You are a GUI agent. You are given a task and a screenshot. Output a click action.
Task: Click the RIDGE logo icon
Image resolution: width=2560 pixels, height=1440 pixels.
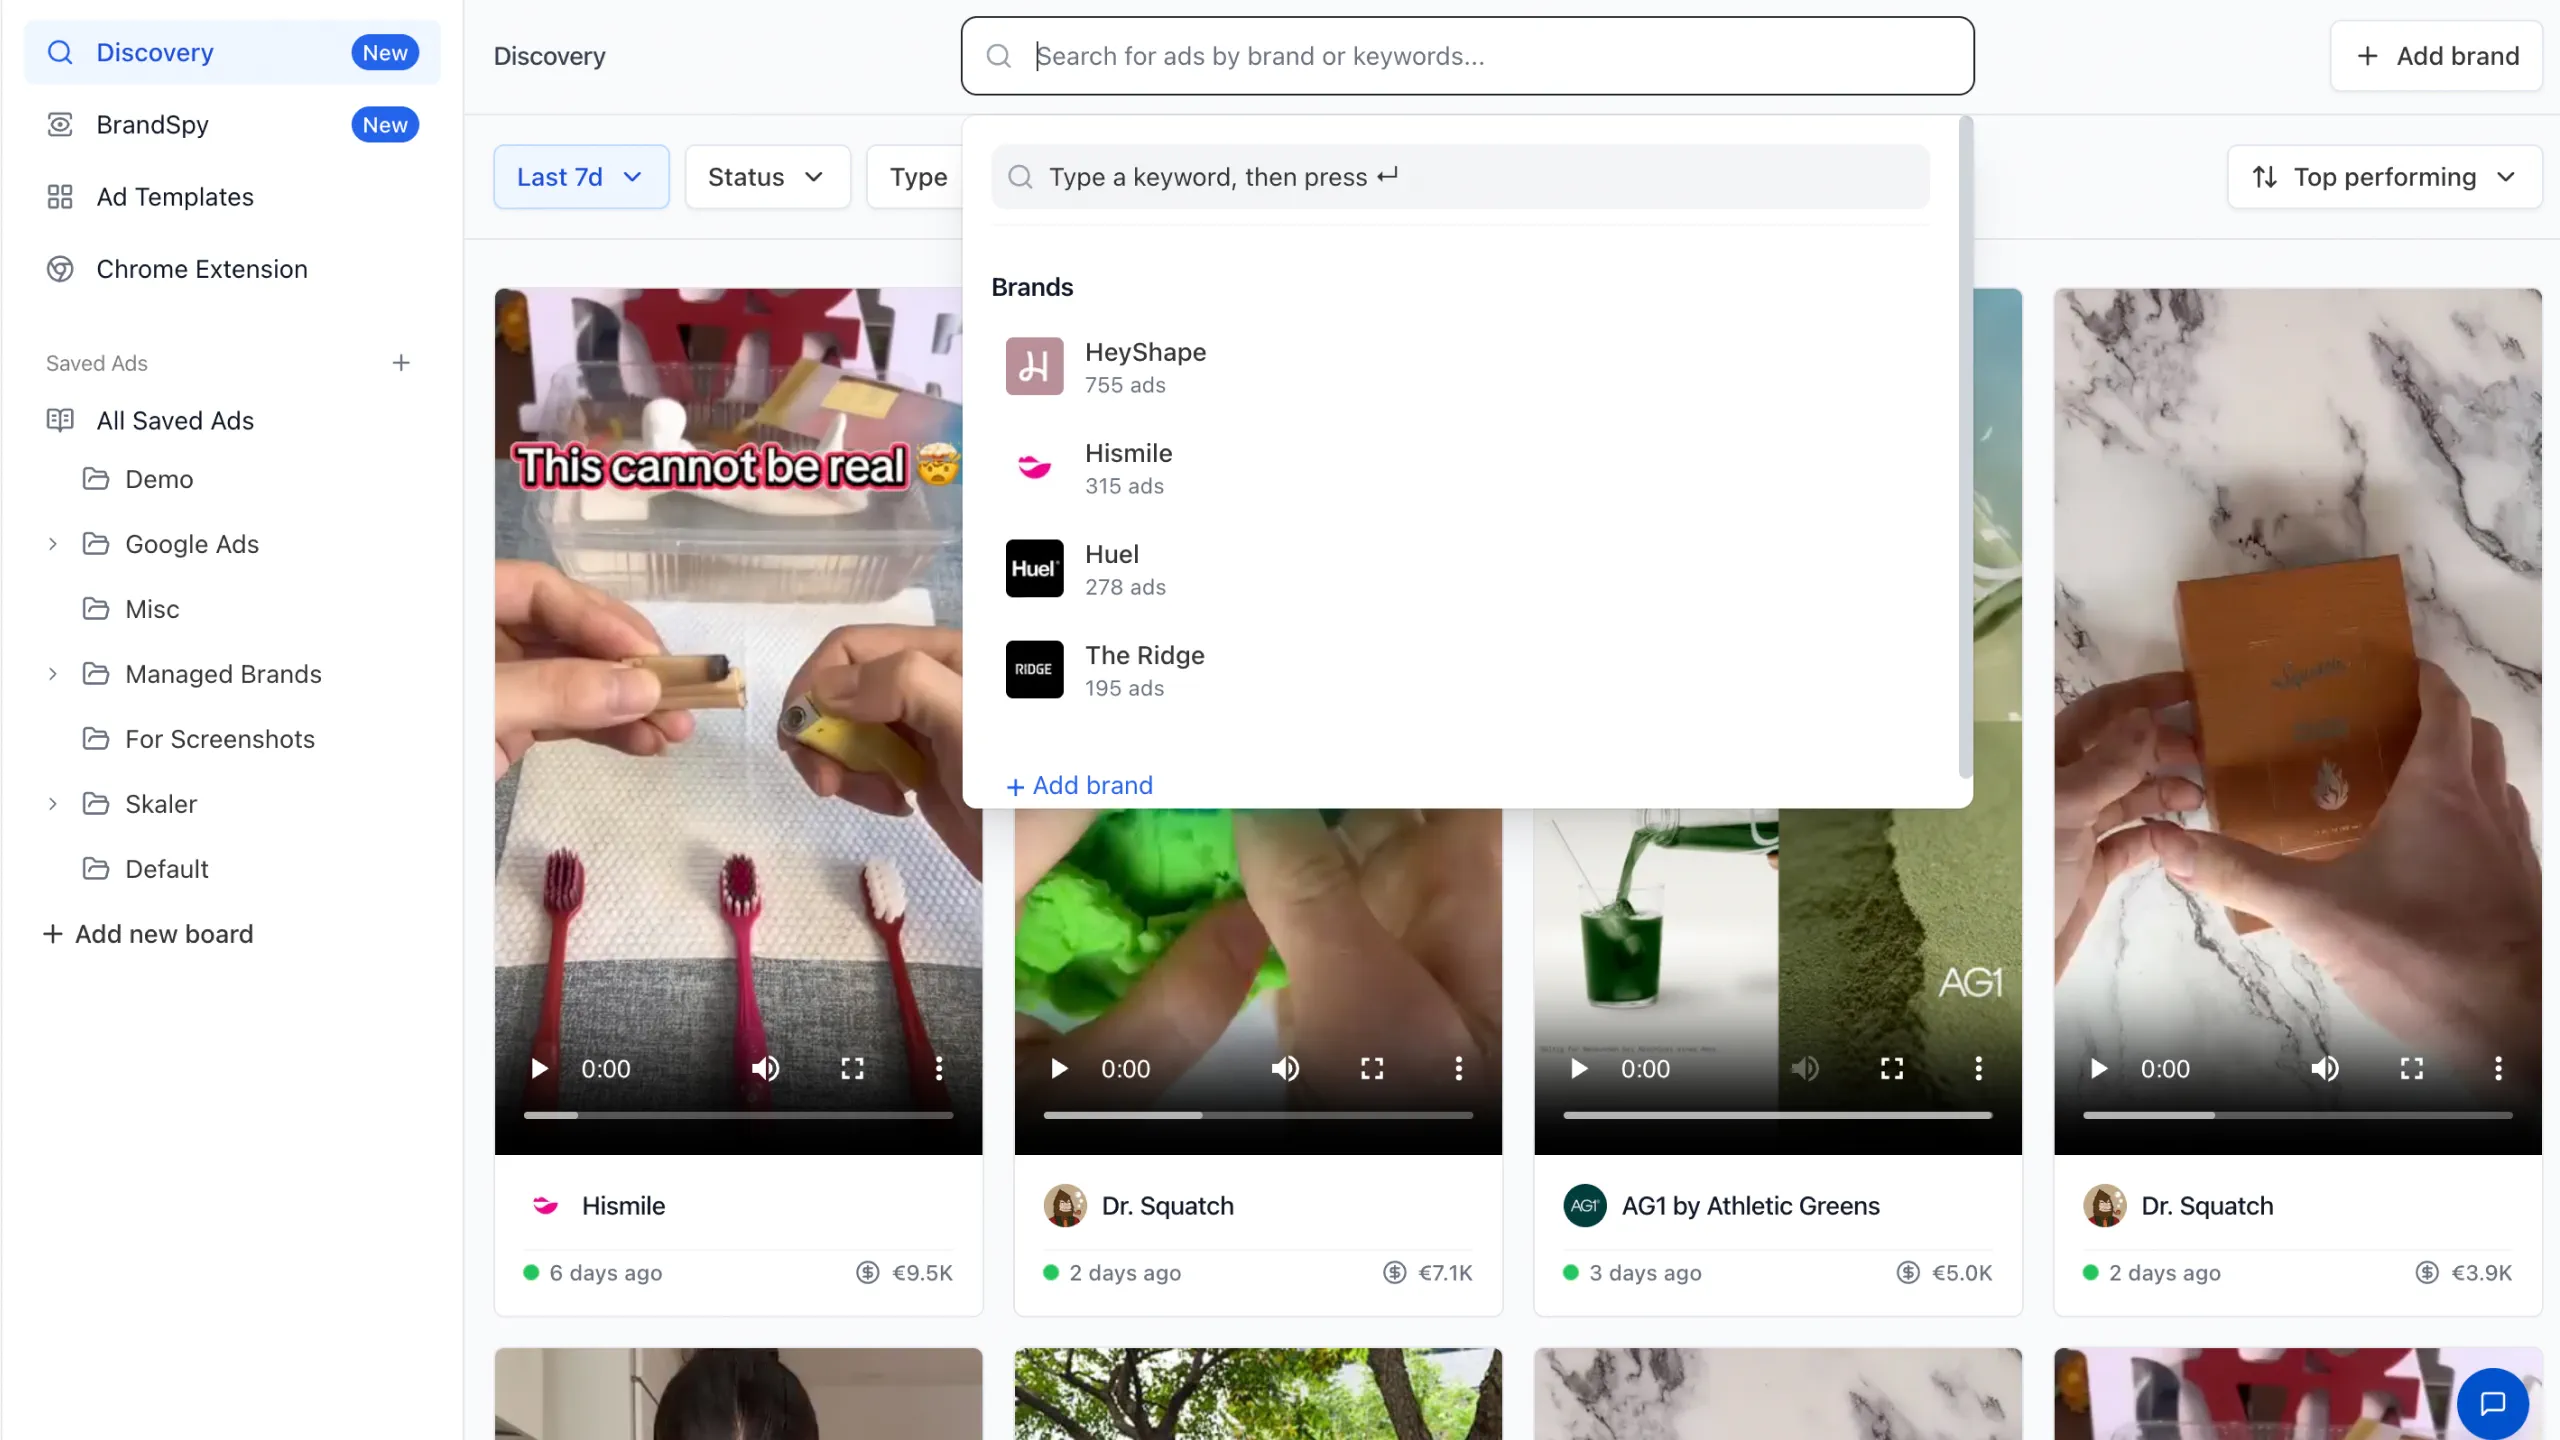pyautogui.click(x=1034, y=669)
